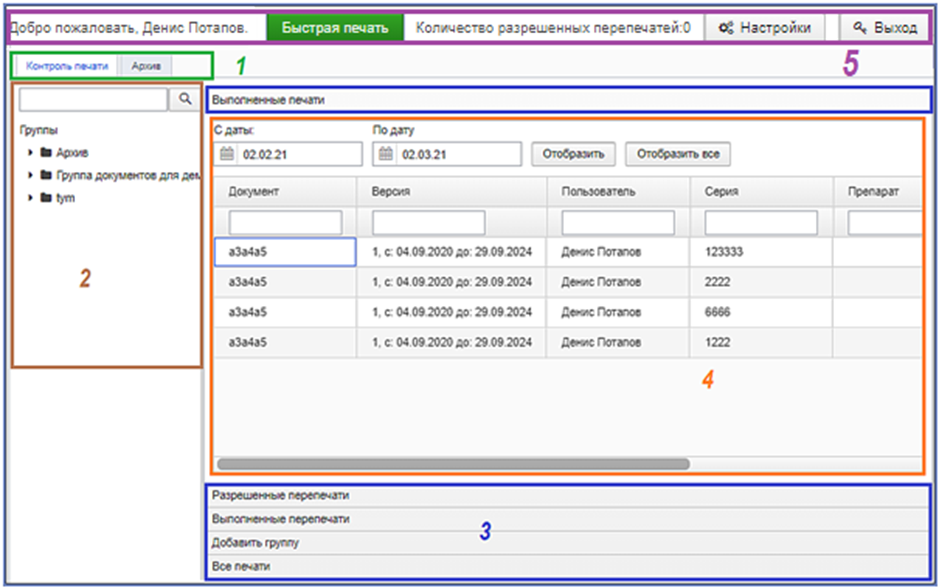Click a3a4a5 document cell in the 1222 row
Viewport: 939px width, 588px height.
click(285, 343)
